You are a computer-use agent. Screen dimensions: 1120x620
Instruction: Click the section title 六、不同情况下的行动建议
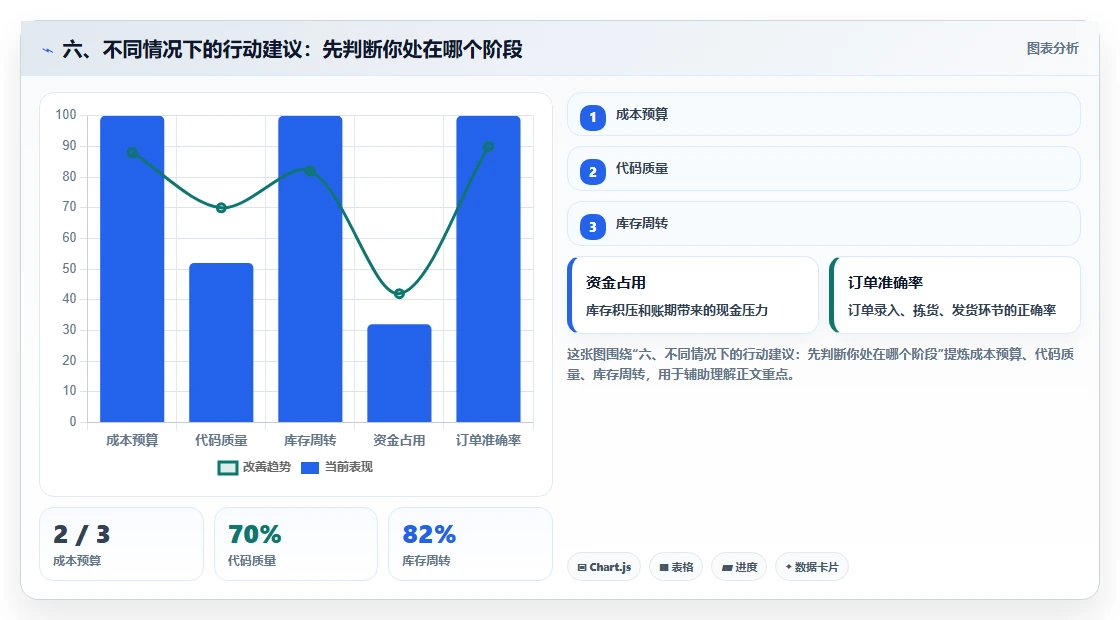click(292, 49)
